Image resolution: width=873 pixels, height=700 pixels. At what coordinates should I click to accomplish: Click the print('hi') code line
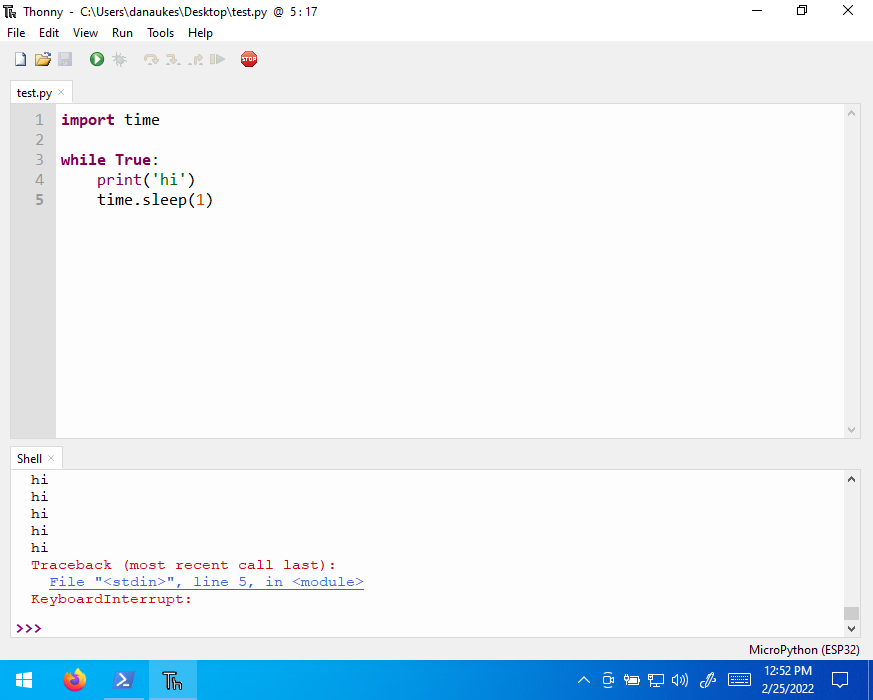(146, 180)
